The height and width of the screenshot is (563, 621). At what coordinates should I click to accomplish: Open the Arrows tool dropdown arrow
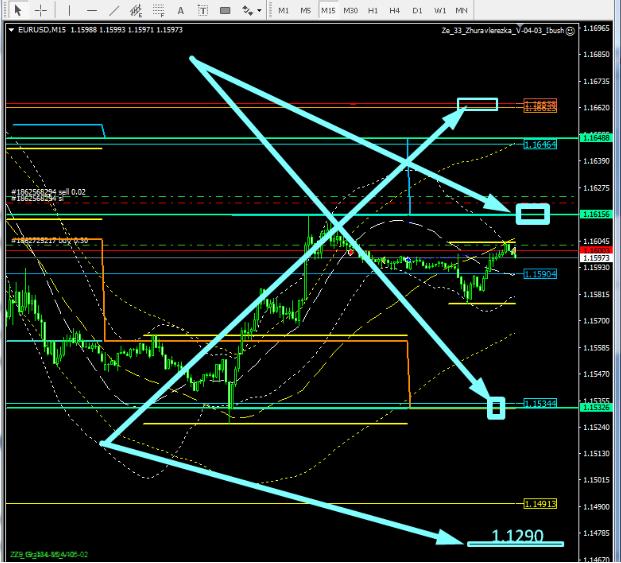point(259,11)
